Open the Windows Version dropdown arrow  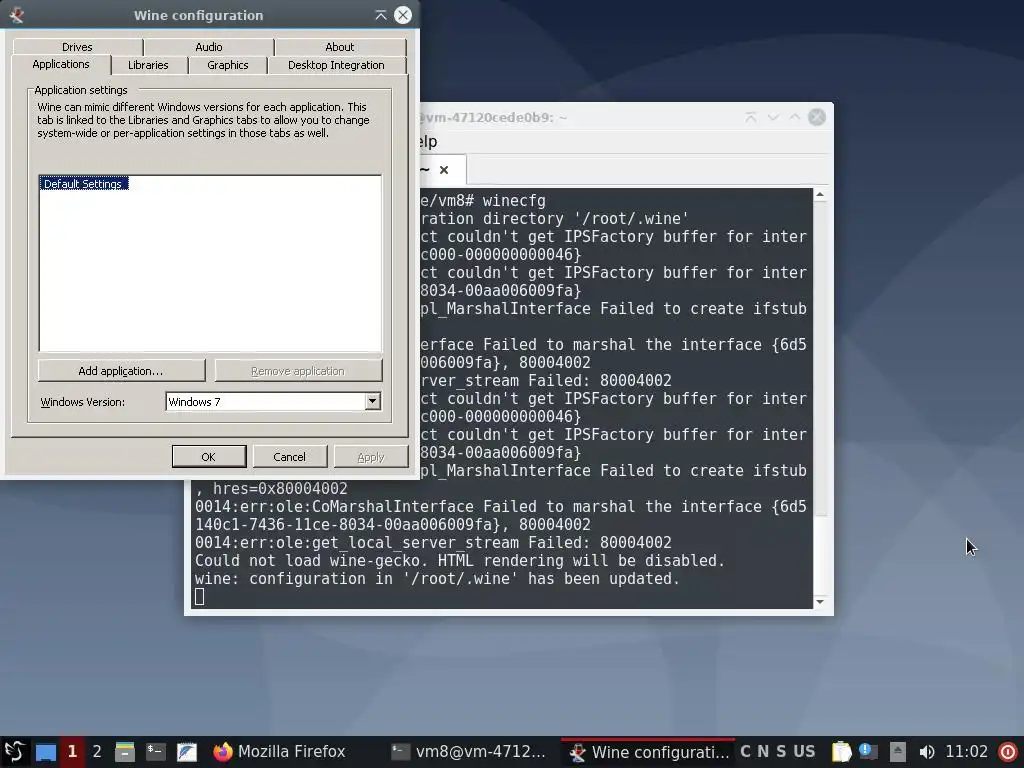372,401
